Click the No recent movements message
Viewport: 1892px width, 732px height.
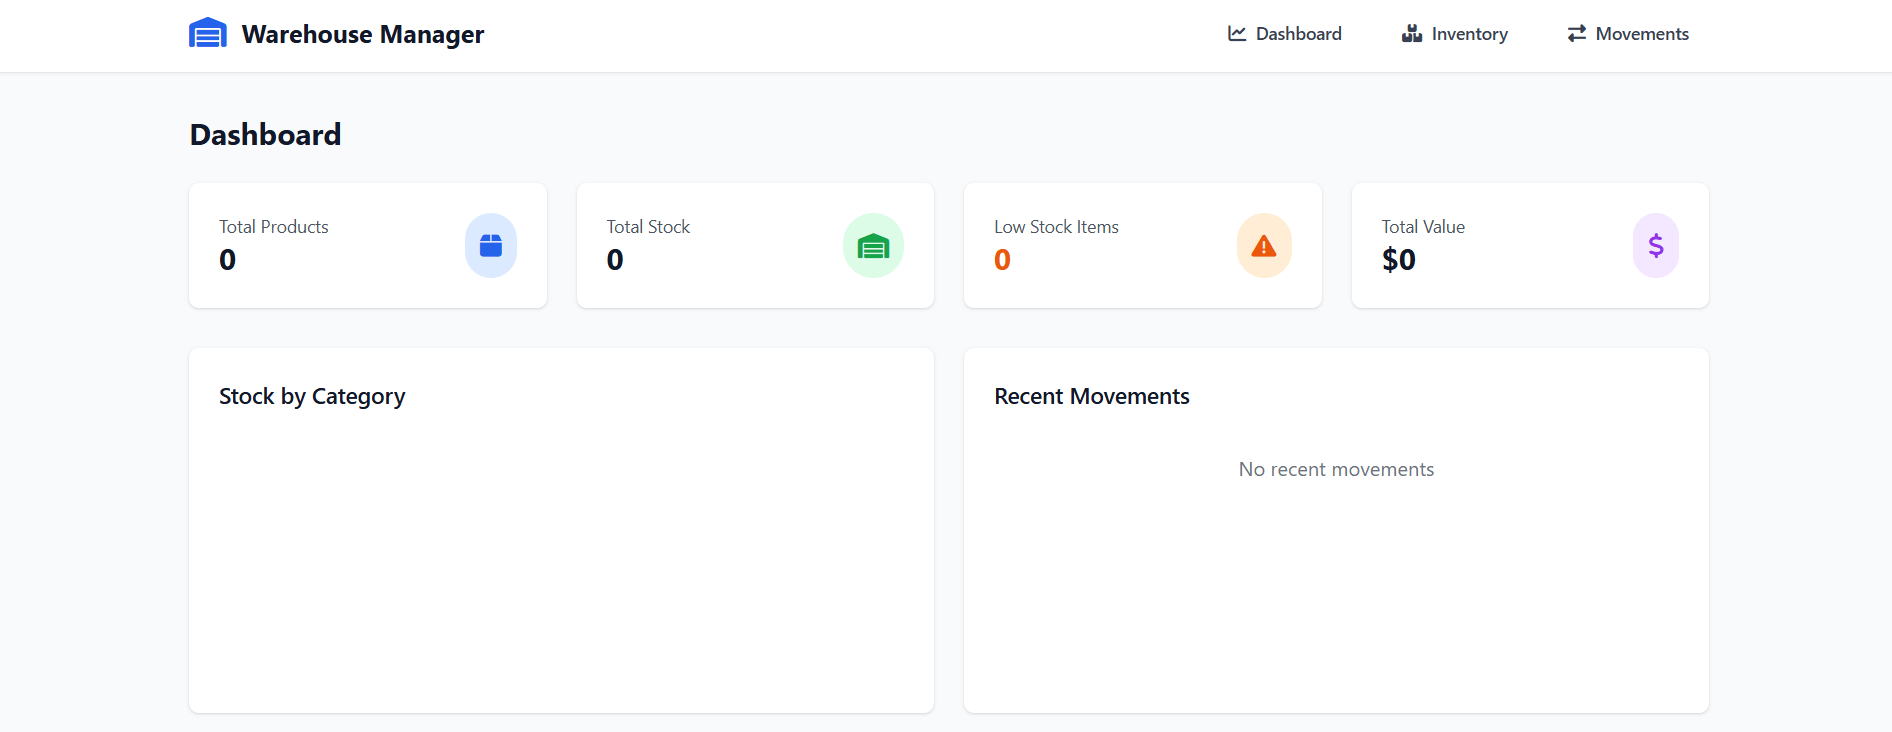point(1336,470)
